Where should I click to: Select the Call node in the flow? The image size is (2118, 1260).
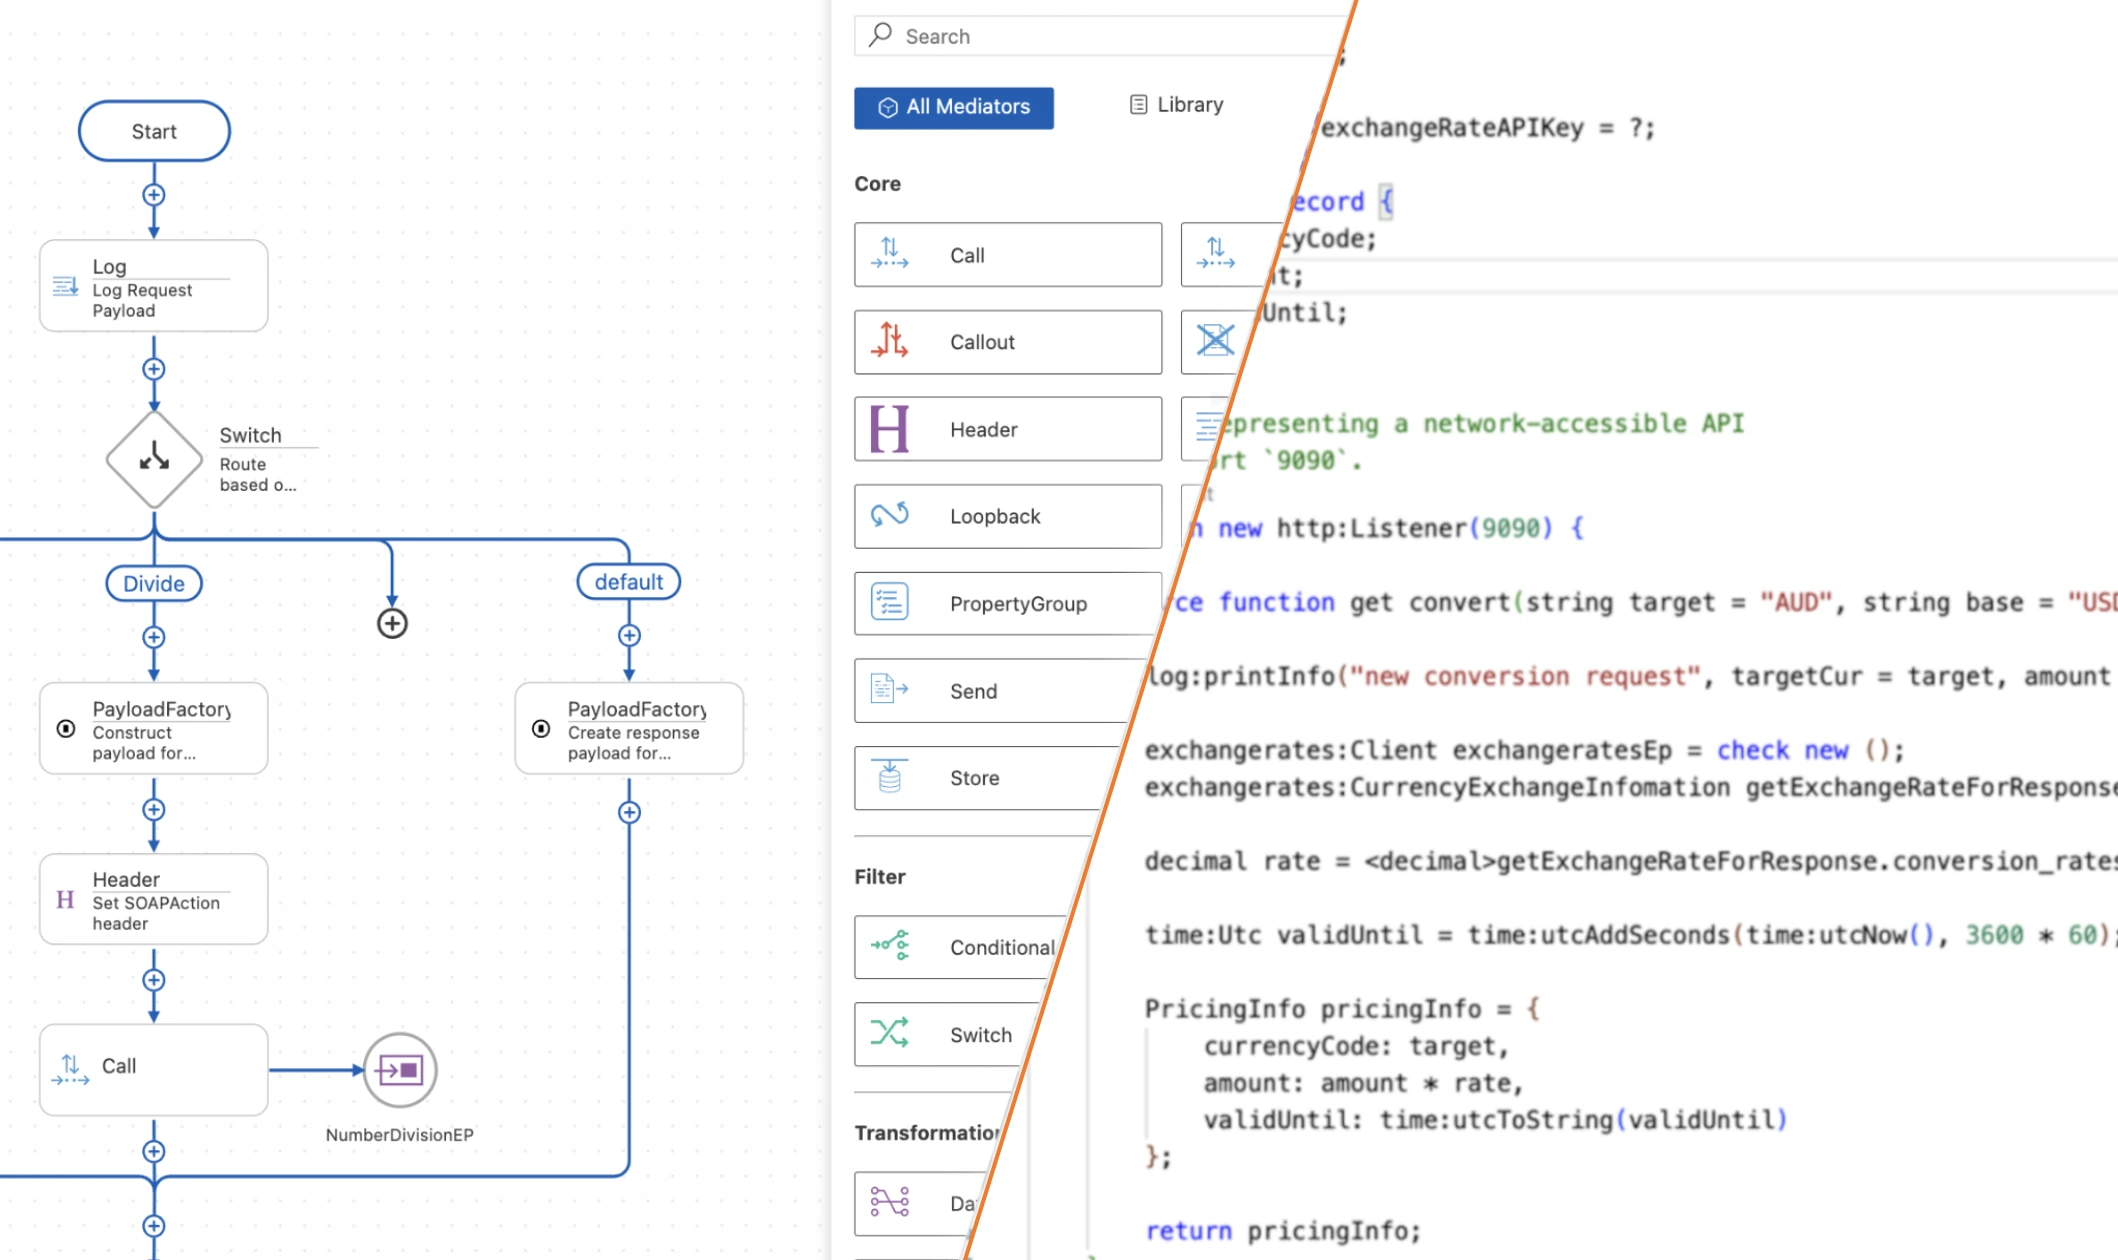(154, 1069)
